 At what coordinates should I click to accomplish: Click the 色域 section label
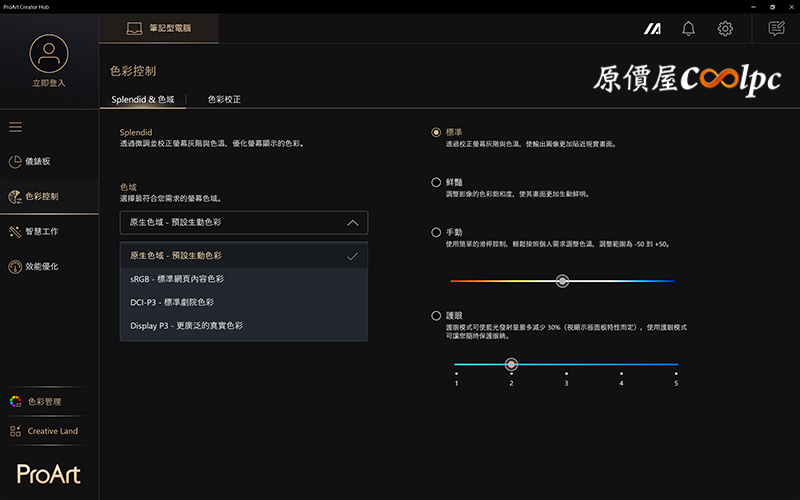coord(128,187)
